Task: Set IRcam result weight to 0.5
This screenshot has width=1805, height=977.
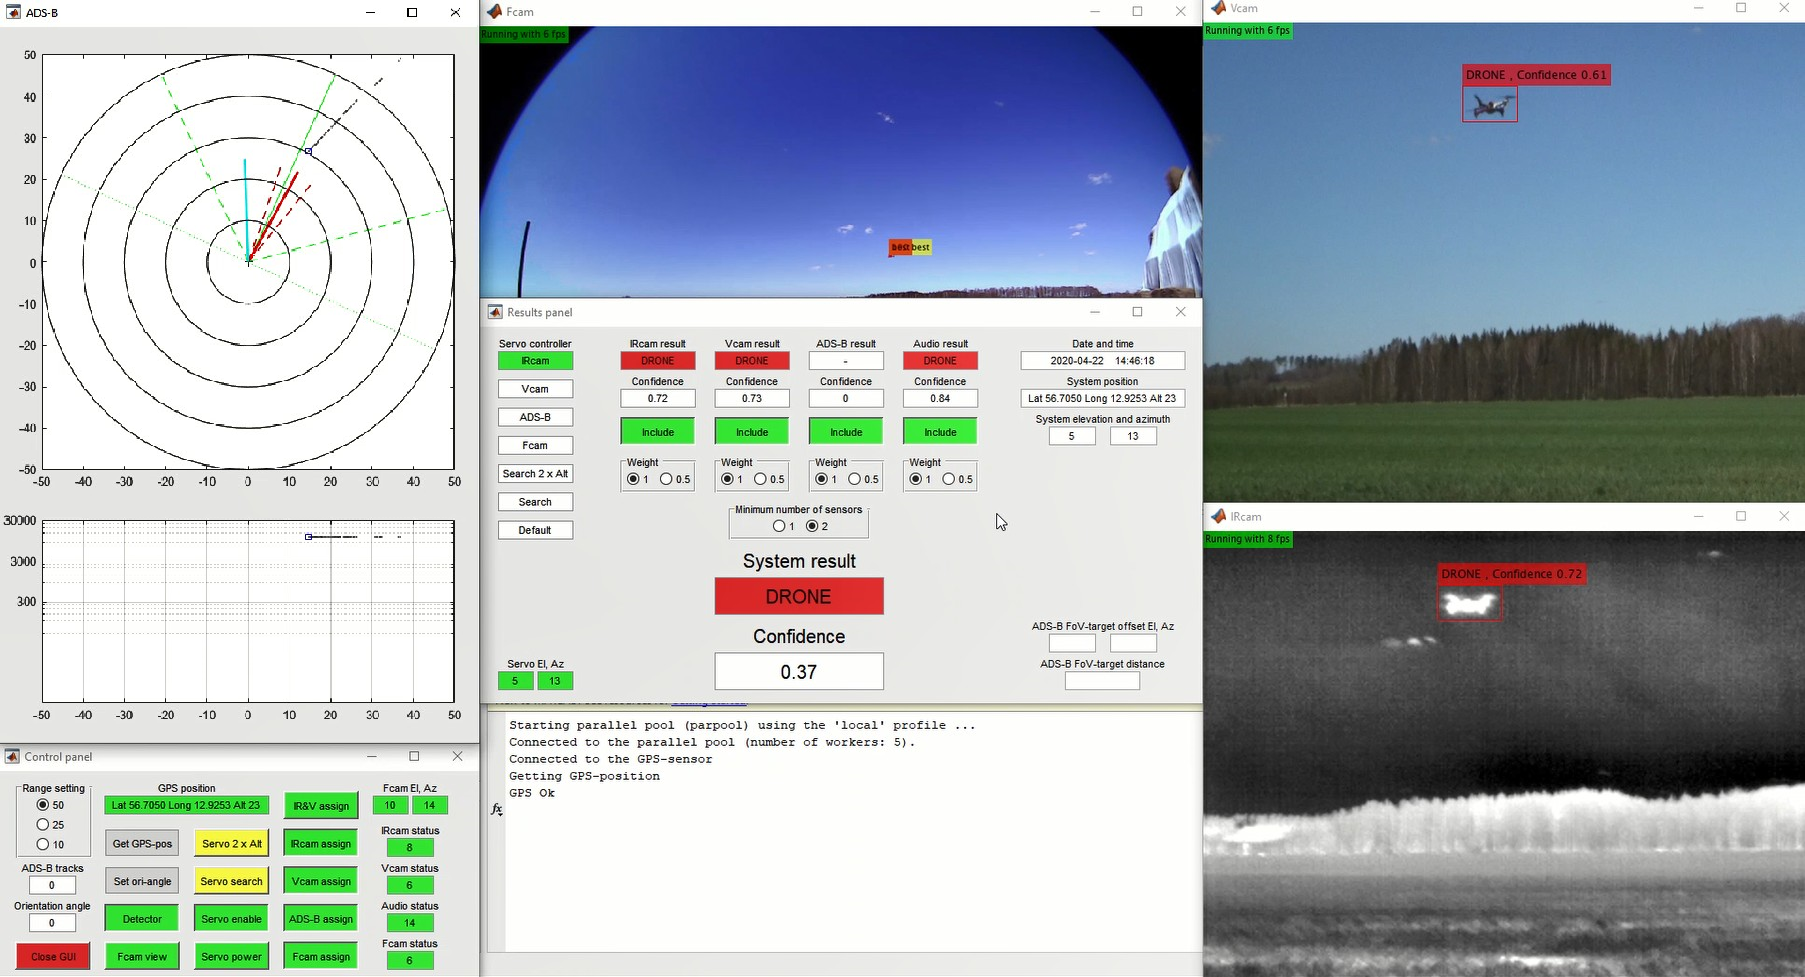Action: click(666, 480)
